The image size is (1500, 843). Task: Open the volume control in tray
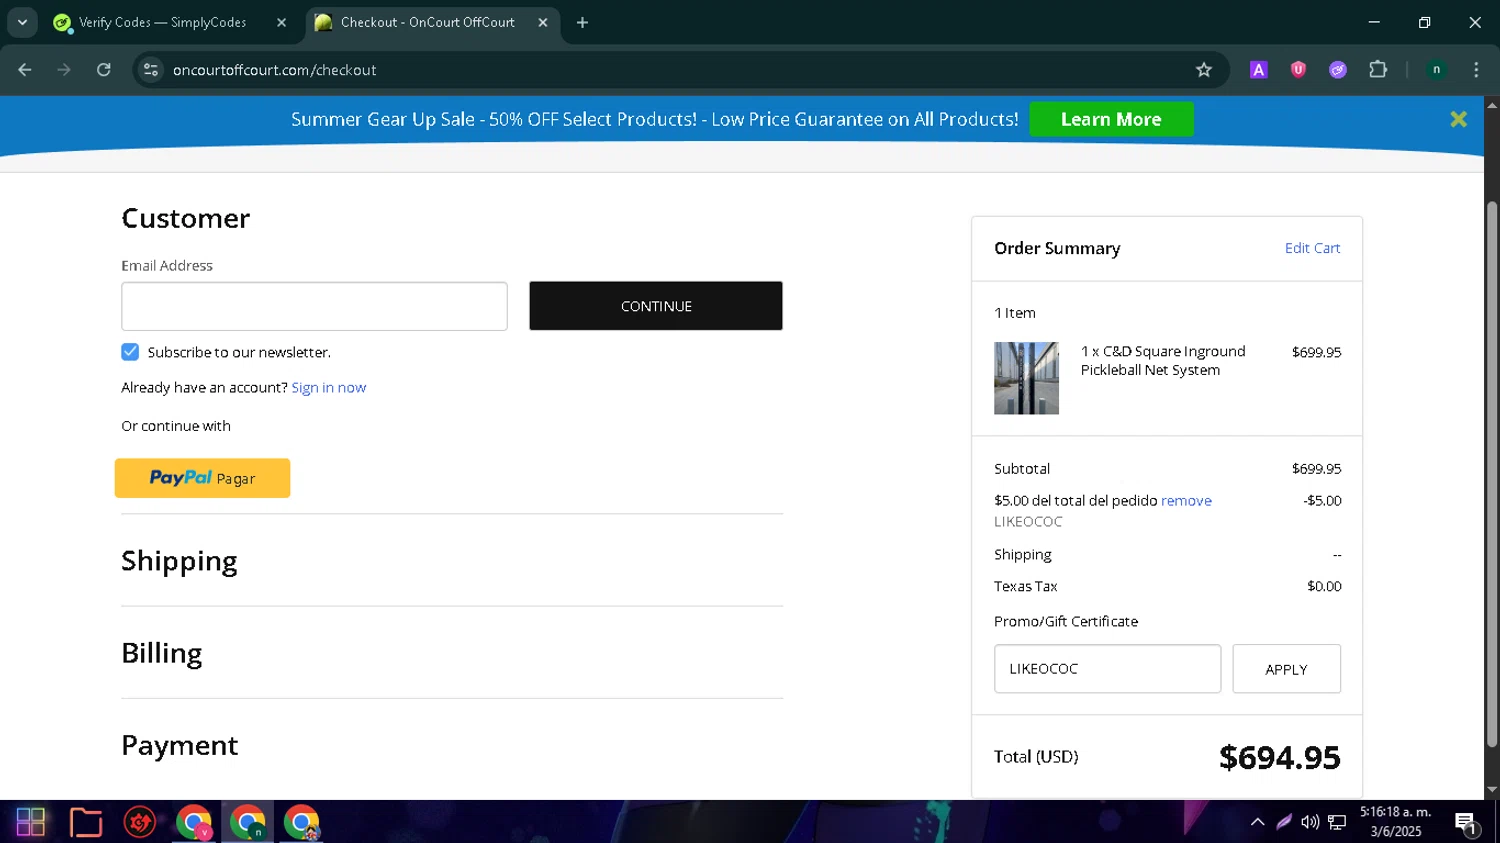[x=1310, y=822]
